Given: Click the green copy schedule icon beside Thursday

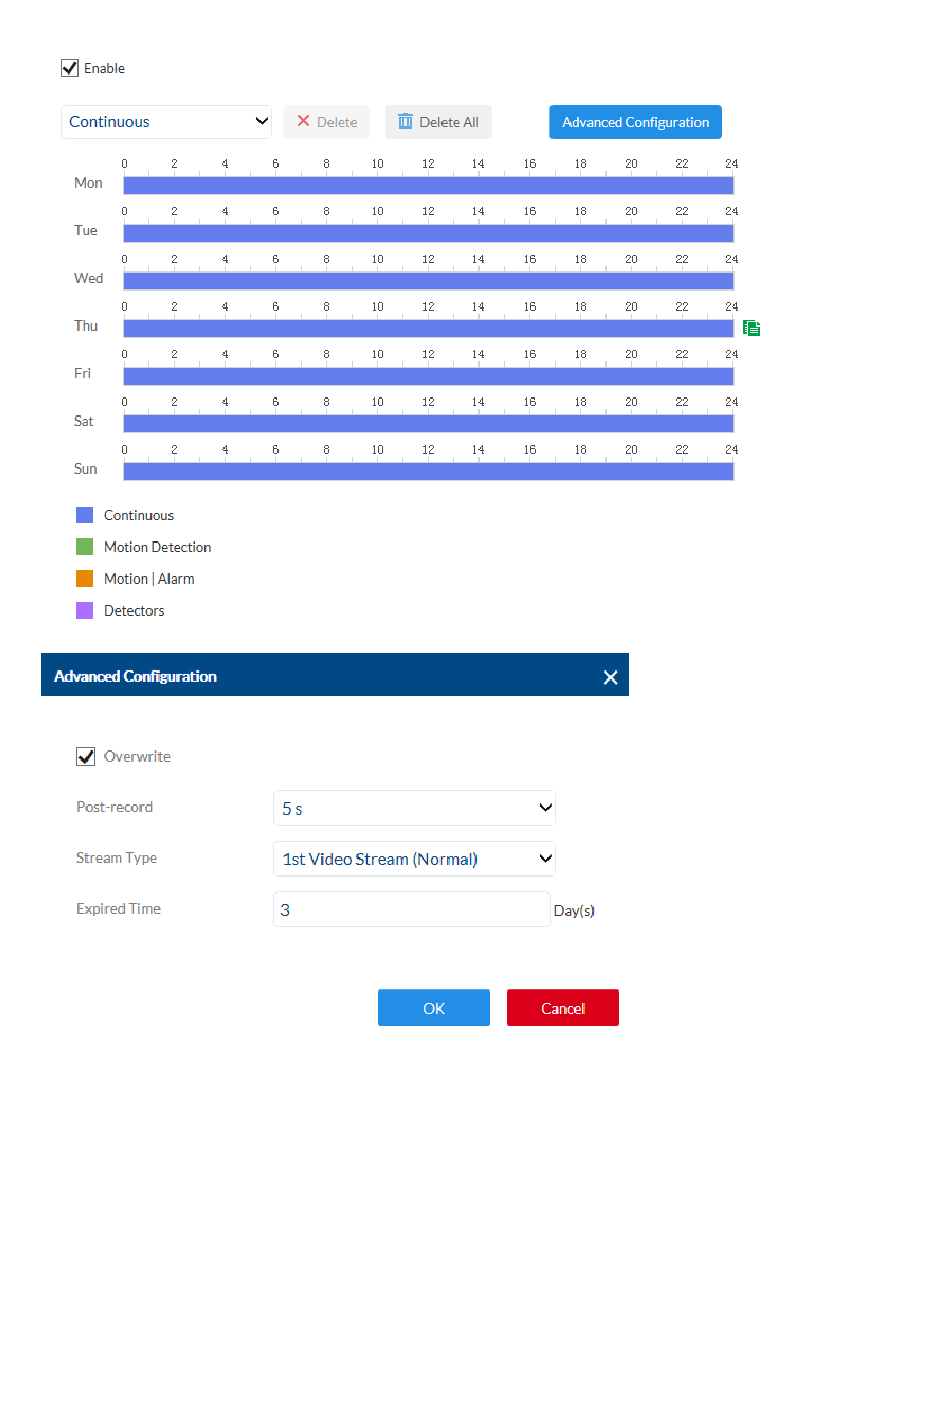Looking at the screenshot, I should click(x=752, y=328).
